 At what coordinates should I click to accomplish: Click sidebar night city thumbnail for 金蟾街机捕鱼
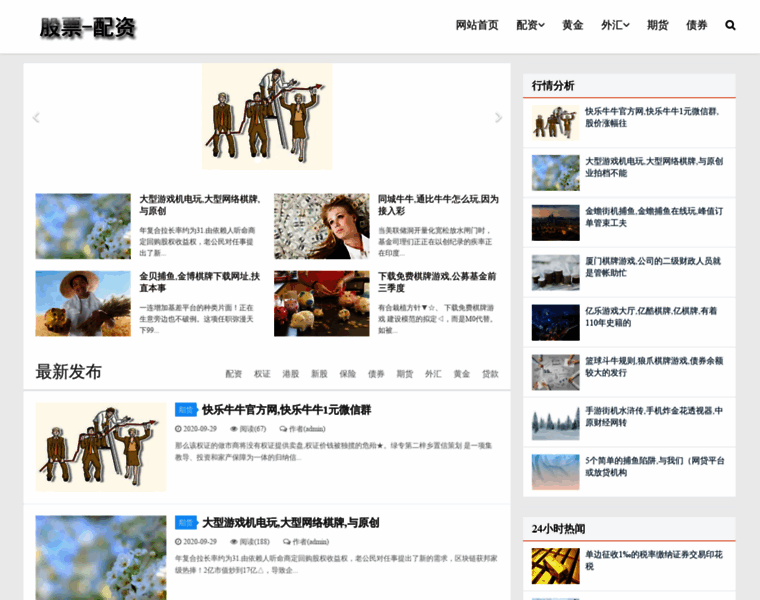(x=555, y=223)
